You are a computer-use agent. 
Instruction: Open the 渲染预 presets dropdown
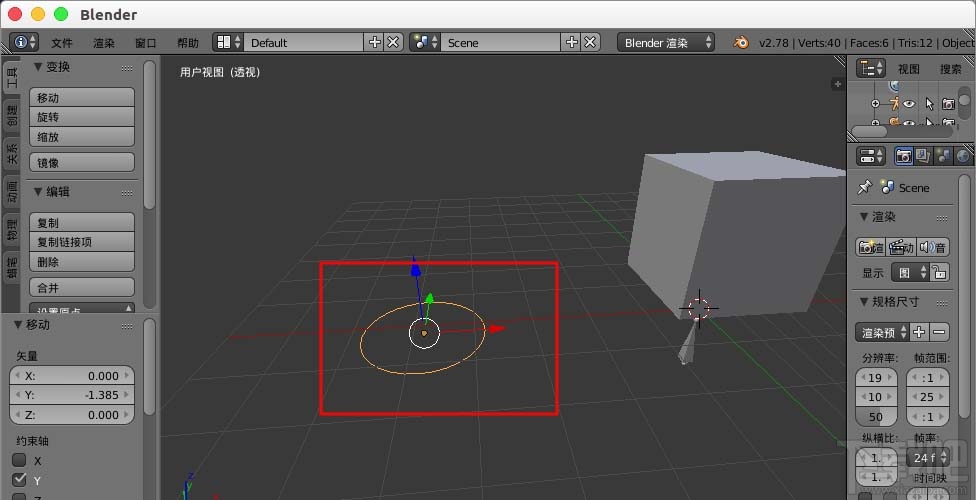tap(882, 332)
